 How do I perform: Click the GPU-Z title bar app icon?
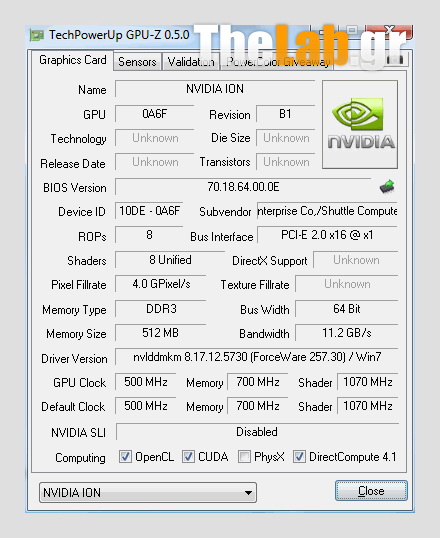37,35
